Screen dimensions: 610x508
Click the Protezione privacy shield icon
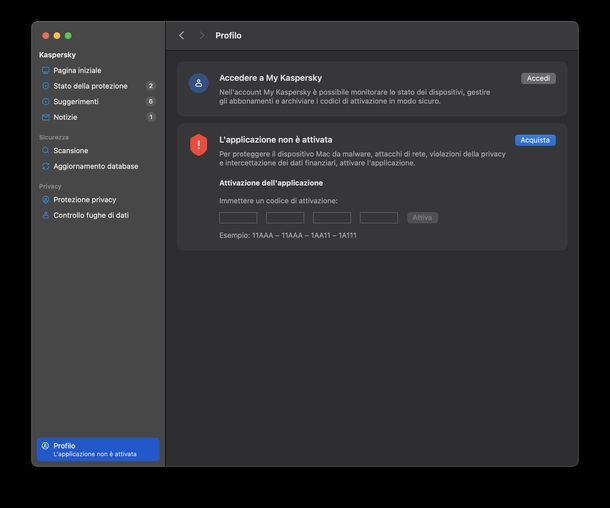tap(46, 200)
